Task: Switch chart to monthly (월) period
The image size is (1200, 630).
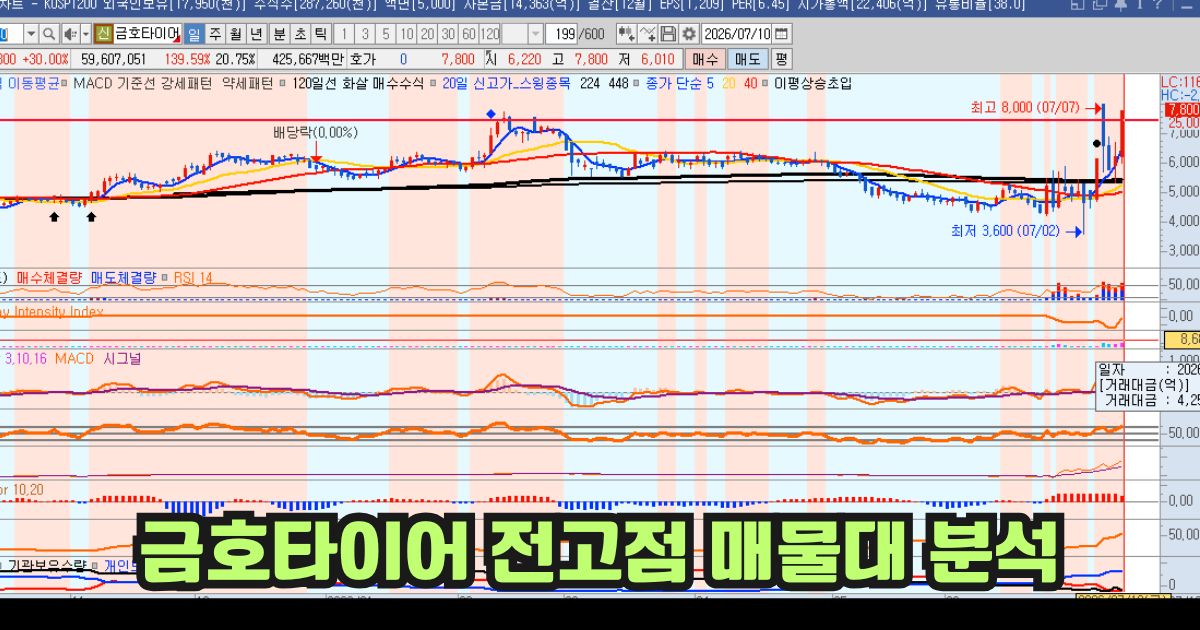Action: pyautogui.click(x=236, y=34)
